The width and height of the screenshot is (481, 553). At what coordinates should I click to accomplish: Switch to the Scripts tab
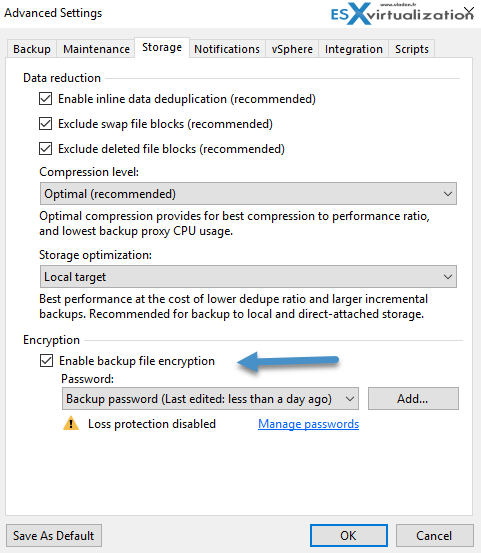412,49
